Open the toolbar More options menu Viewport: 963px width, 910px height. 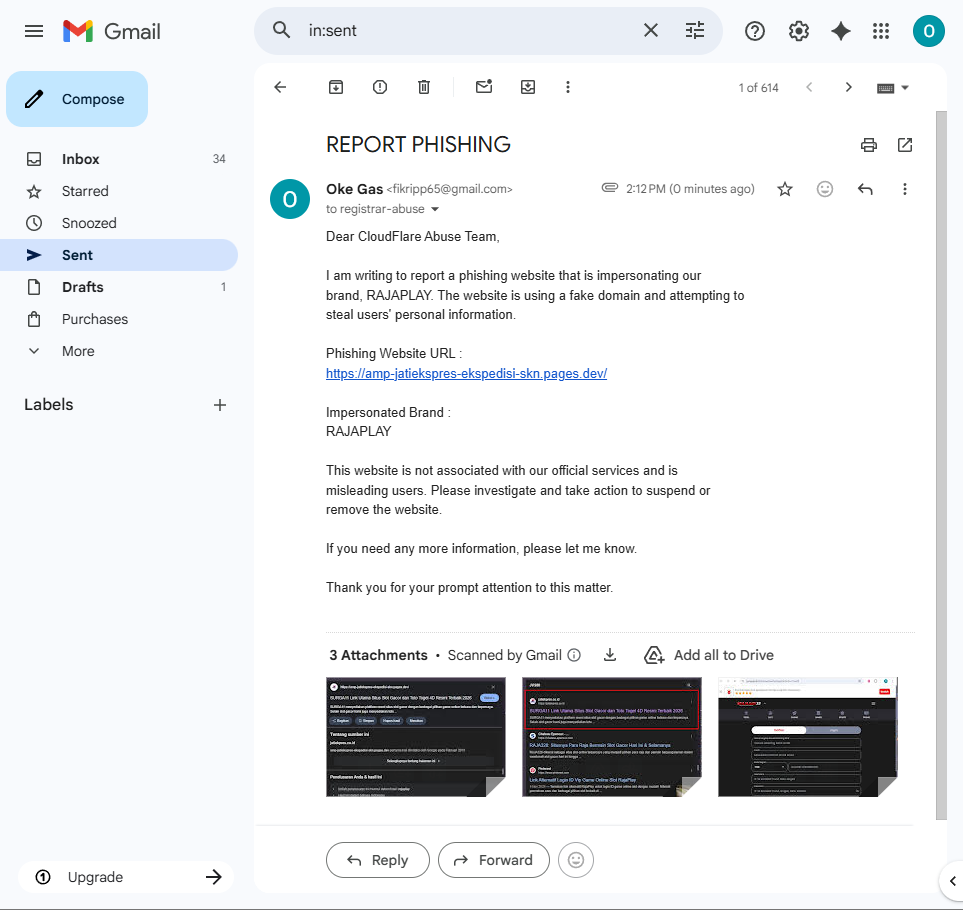coord(567,87)
